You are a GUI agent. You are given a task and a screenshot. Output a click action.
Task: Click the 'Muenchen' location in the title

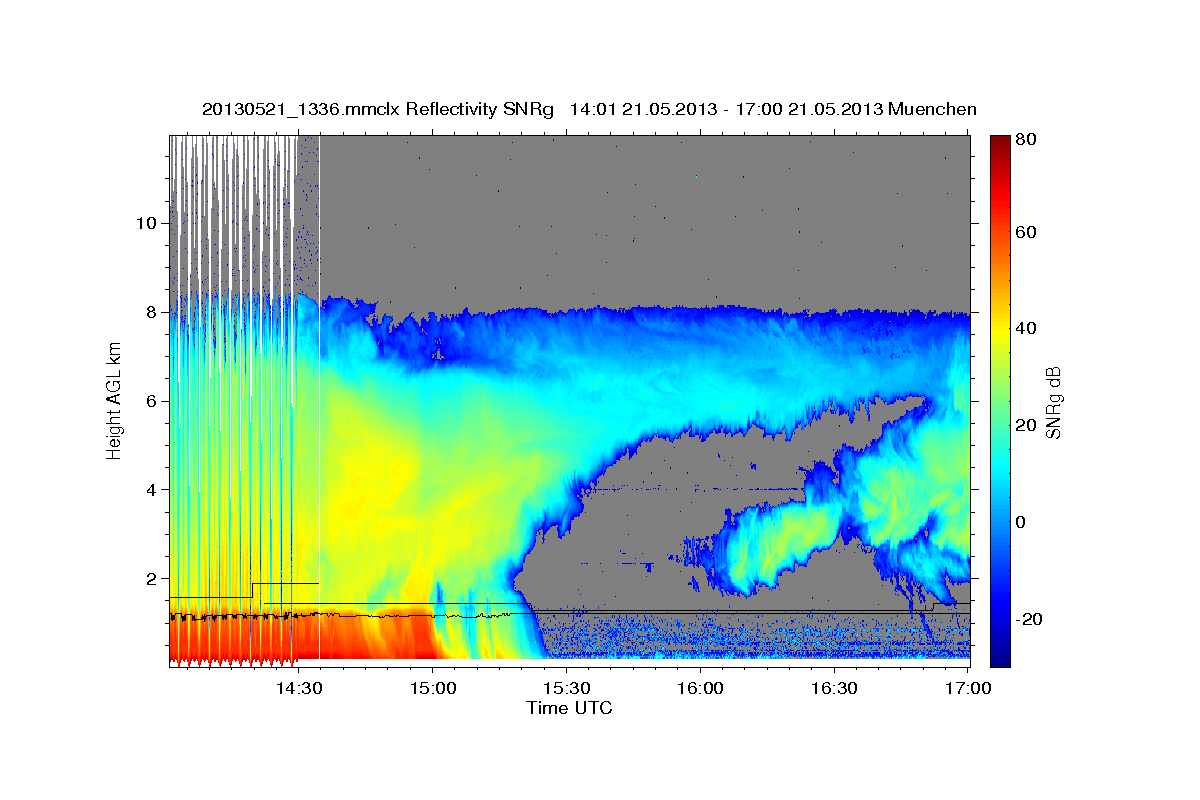click(931, 109)
